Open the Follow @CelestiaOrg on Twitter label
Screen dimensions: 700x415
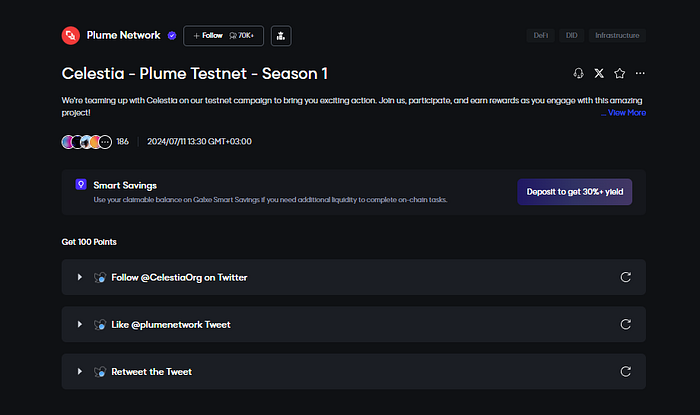click(x=179, y=278)
